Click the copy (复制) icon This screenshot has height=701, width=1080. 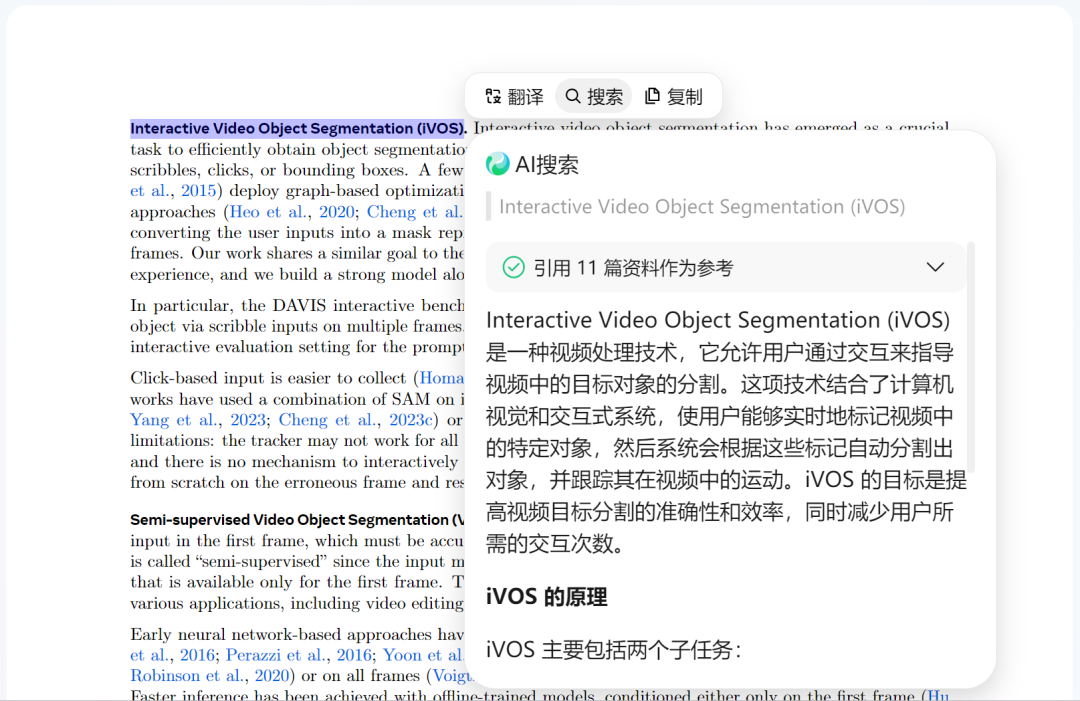tap(652, 96)
